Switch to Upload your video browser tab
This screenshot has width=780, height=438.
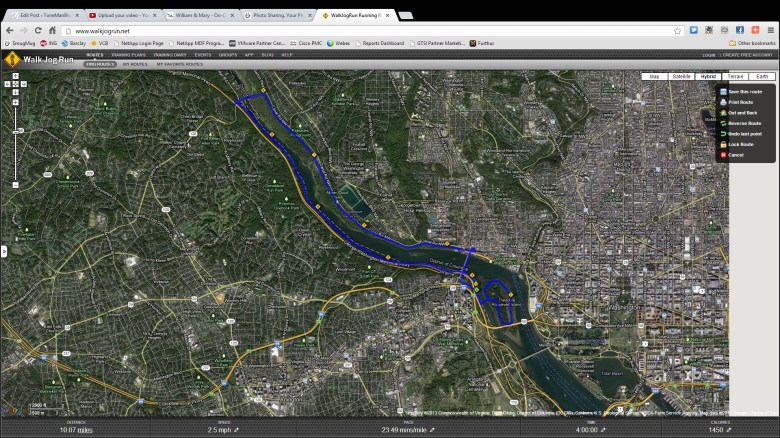tap(123, 15)
